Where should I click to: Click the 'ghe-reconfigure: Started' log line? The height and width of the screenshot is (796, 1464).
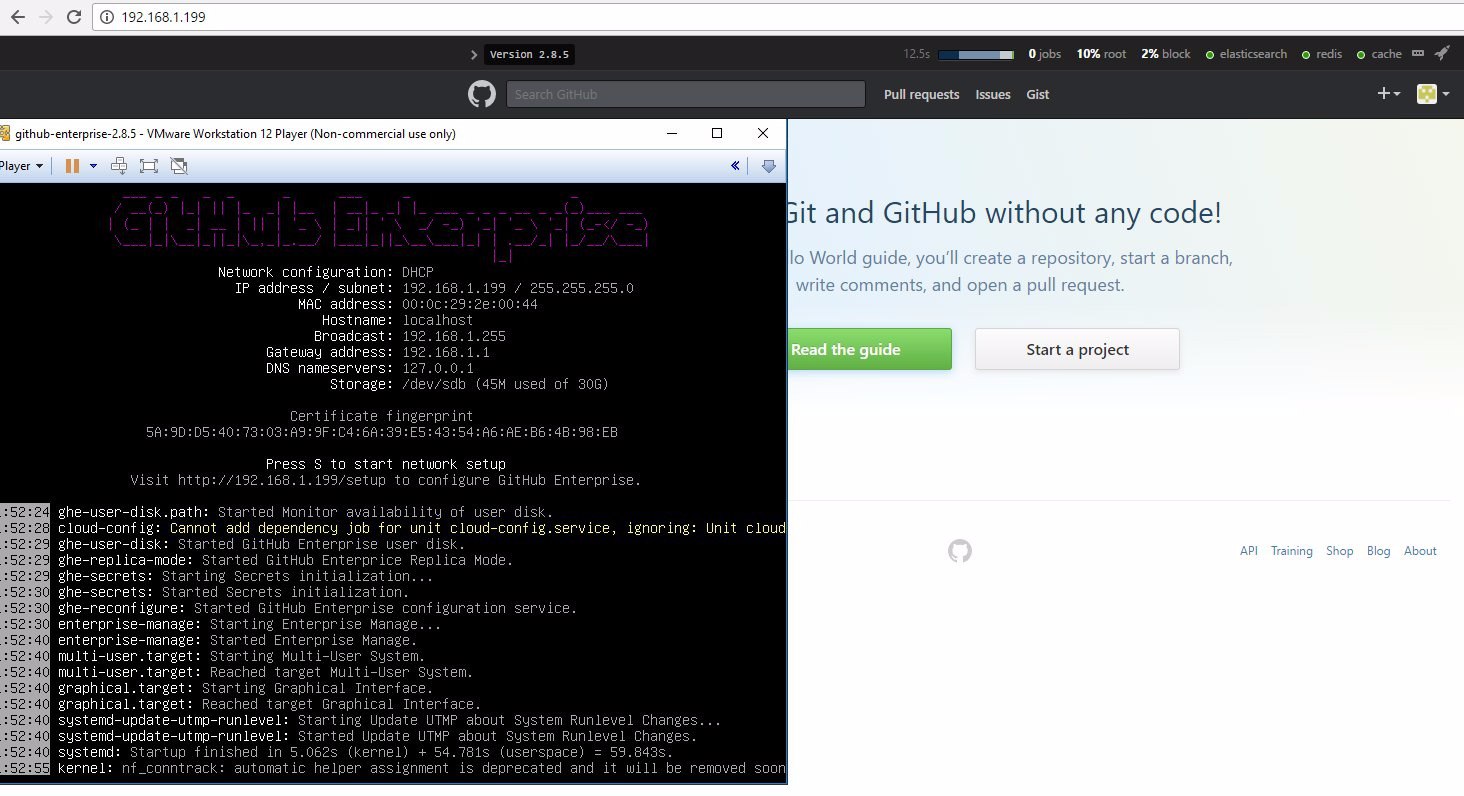pyautogui.click(x=317, y=608)
